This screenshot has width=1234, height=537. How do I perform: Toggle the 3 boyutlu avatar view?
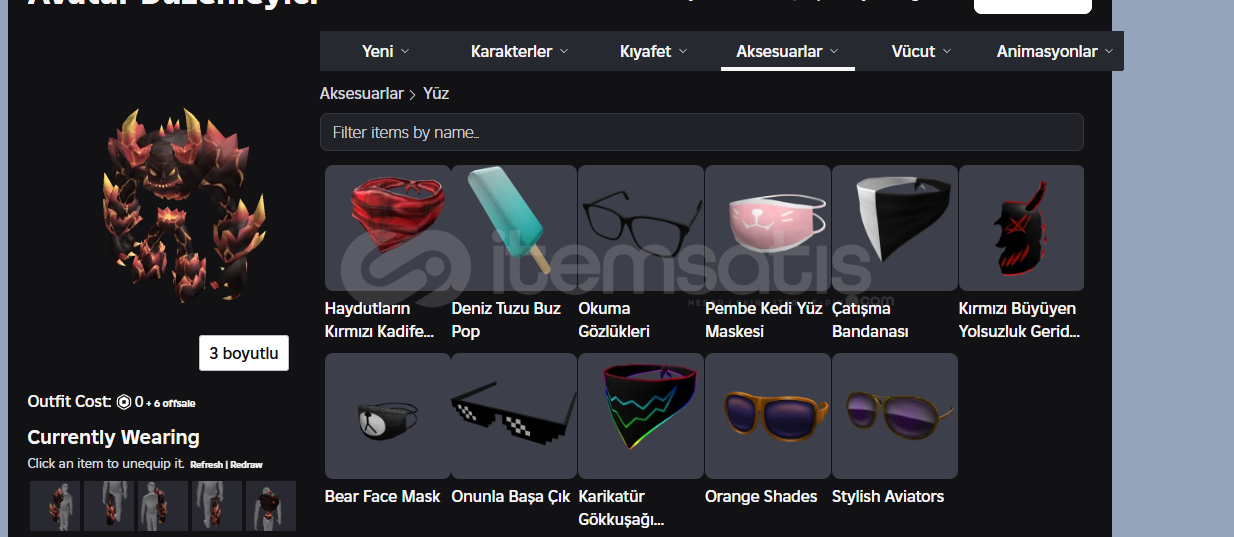pyautogui.click(x=244, y=353)
